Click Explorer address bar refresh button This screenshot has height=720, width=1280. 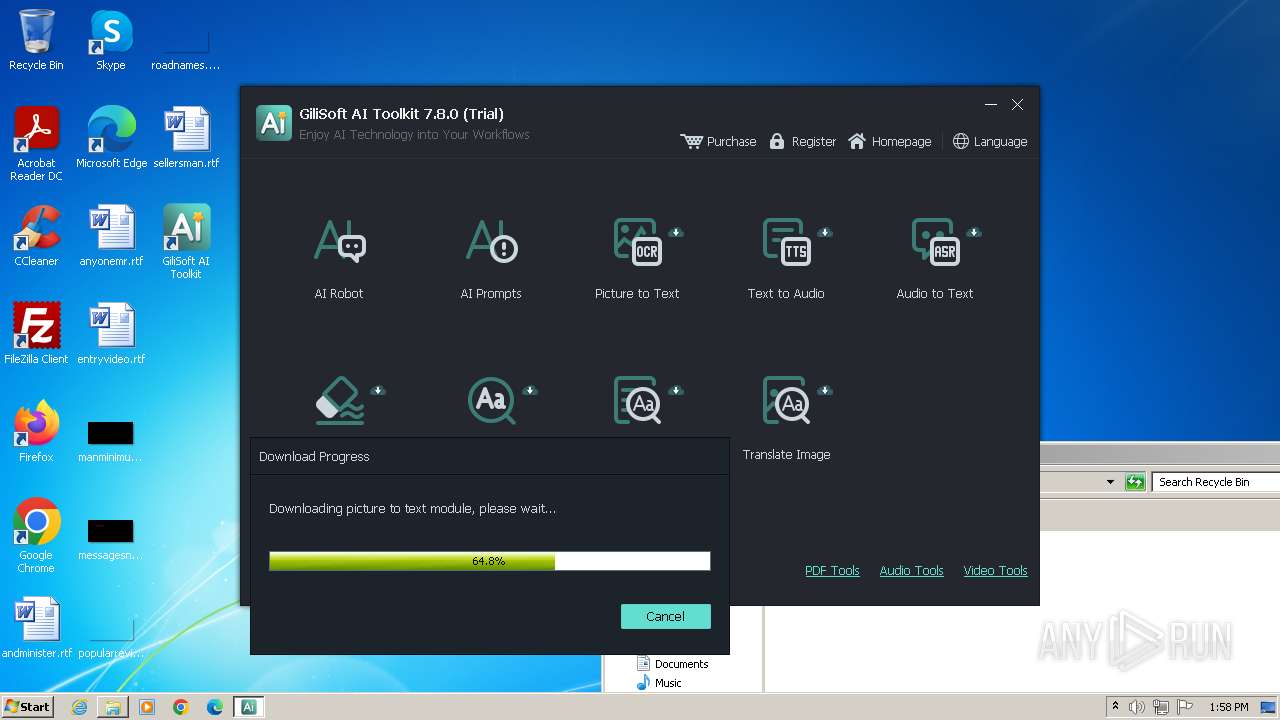(1135, 482)
